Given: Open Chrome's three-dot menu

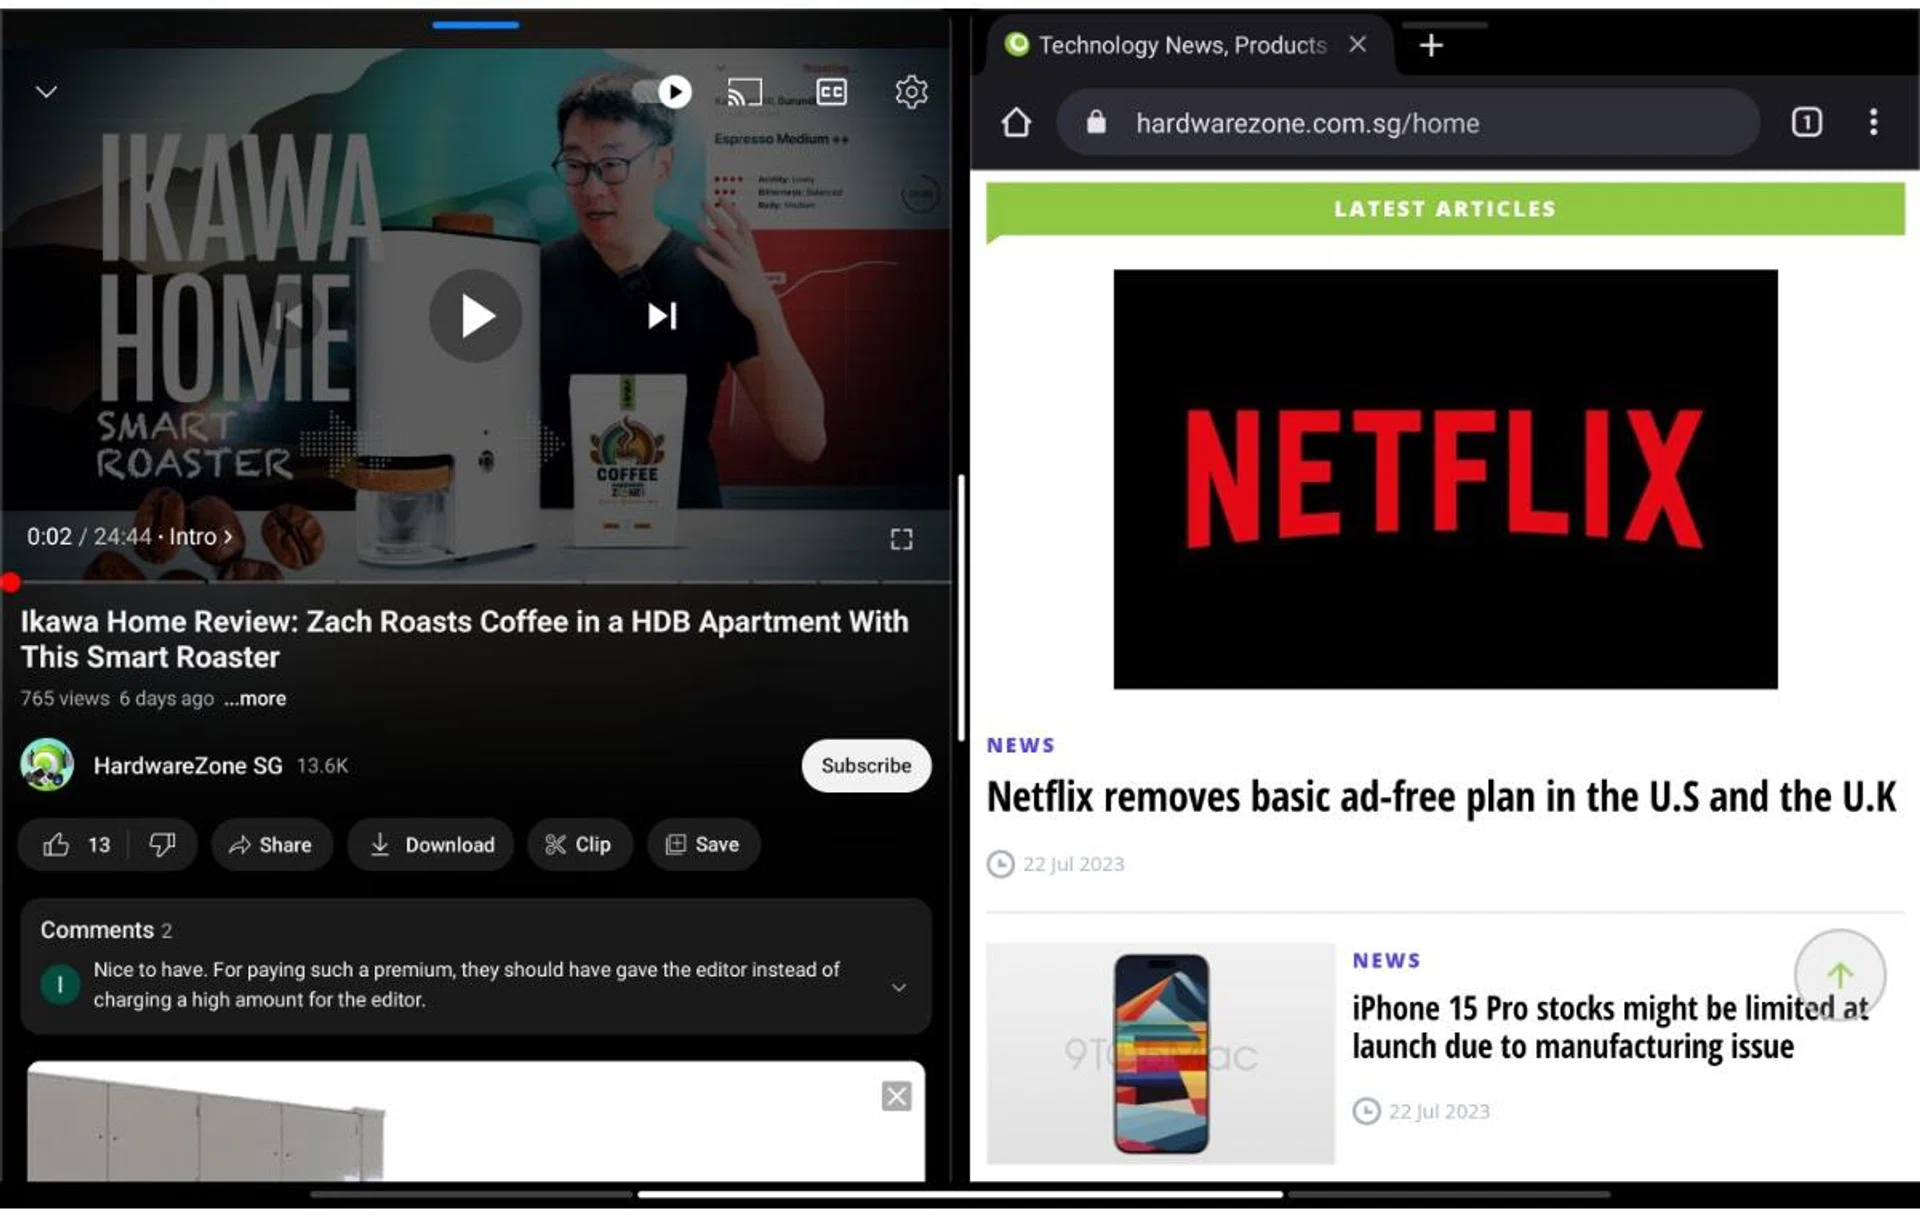Looking at the screenshot, I should pyautogui.click(x=1873, y=122).
